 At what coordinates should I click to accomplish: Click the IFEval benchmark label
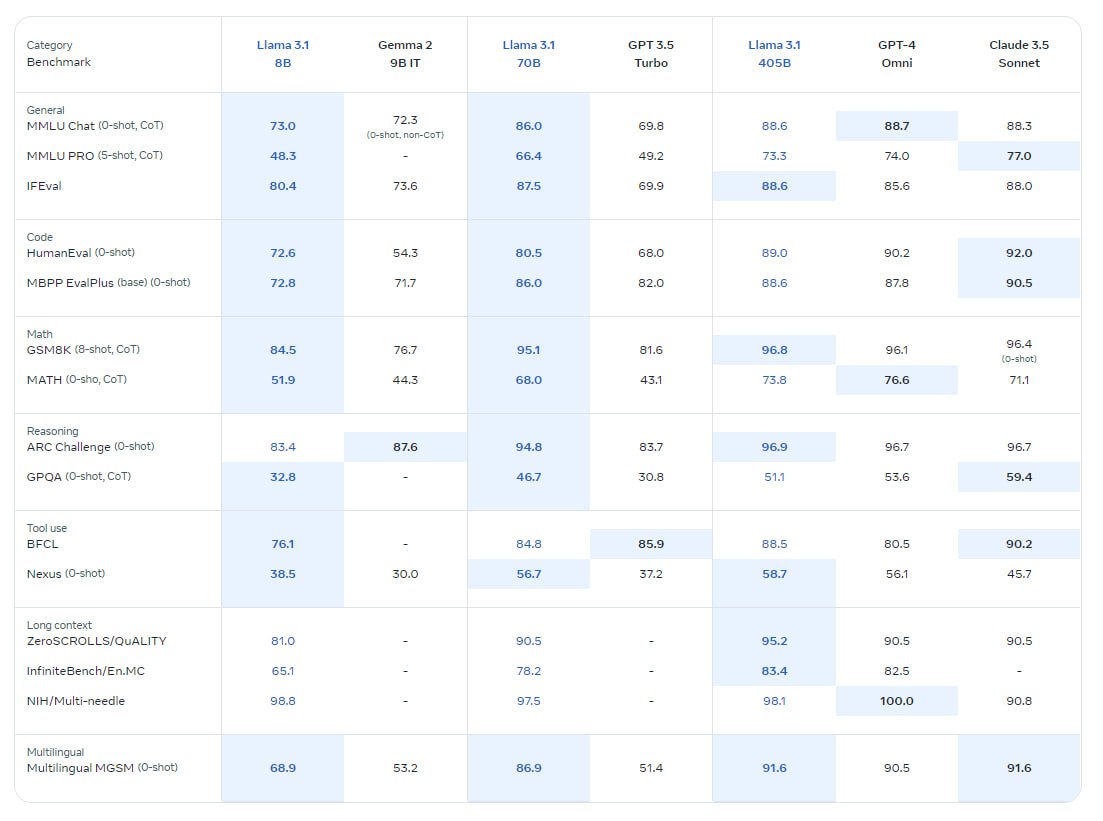pos(44,186)
